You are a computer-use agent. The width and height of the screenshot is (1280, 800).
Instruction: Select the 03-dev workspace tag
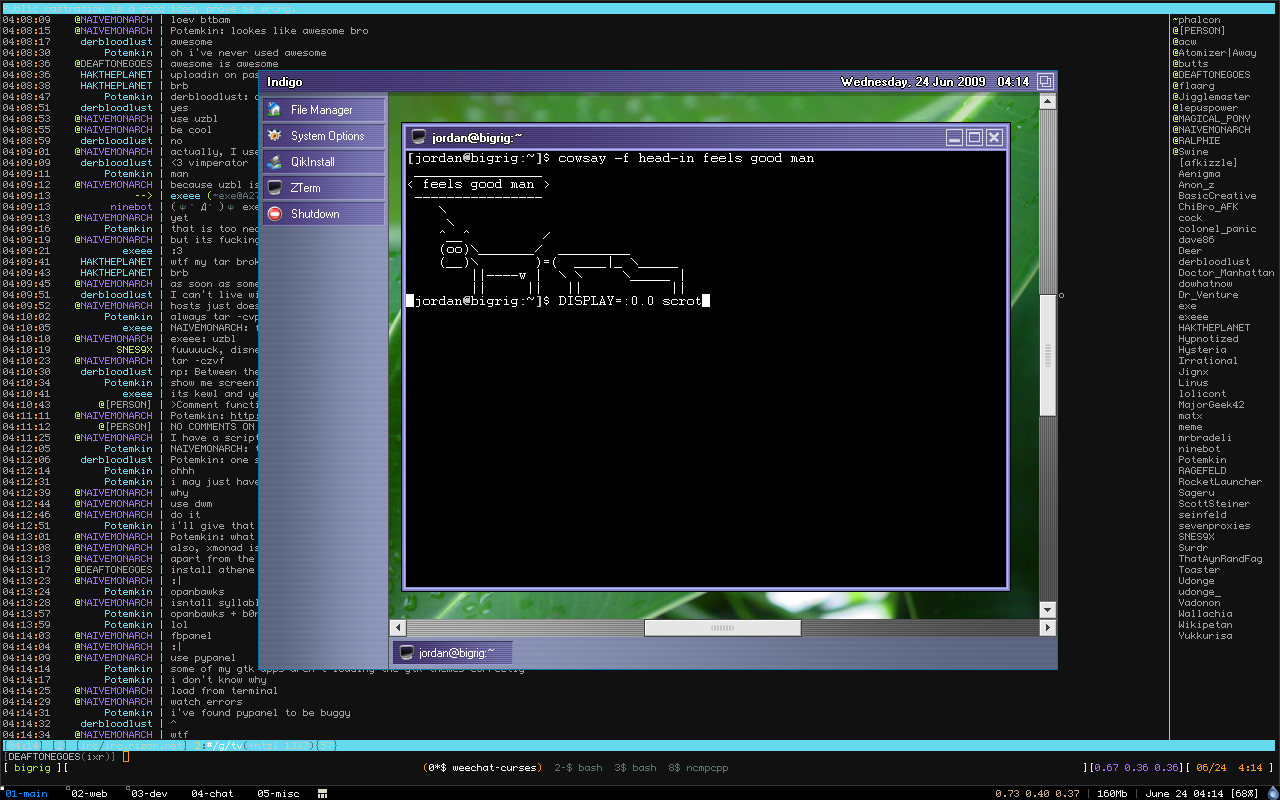[149, 794]
